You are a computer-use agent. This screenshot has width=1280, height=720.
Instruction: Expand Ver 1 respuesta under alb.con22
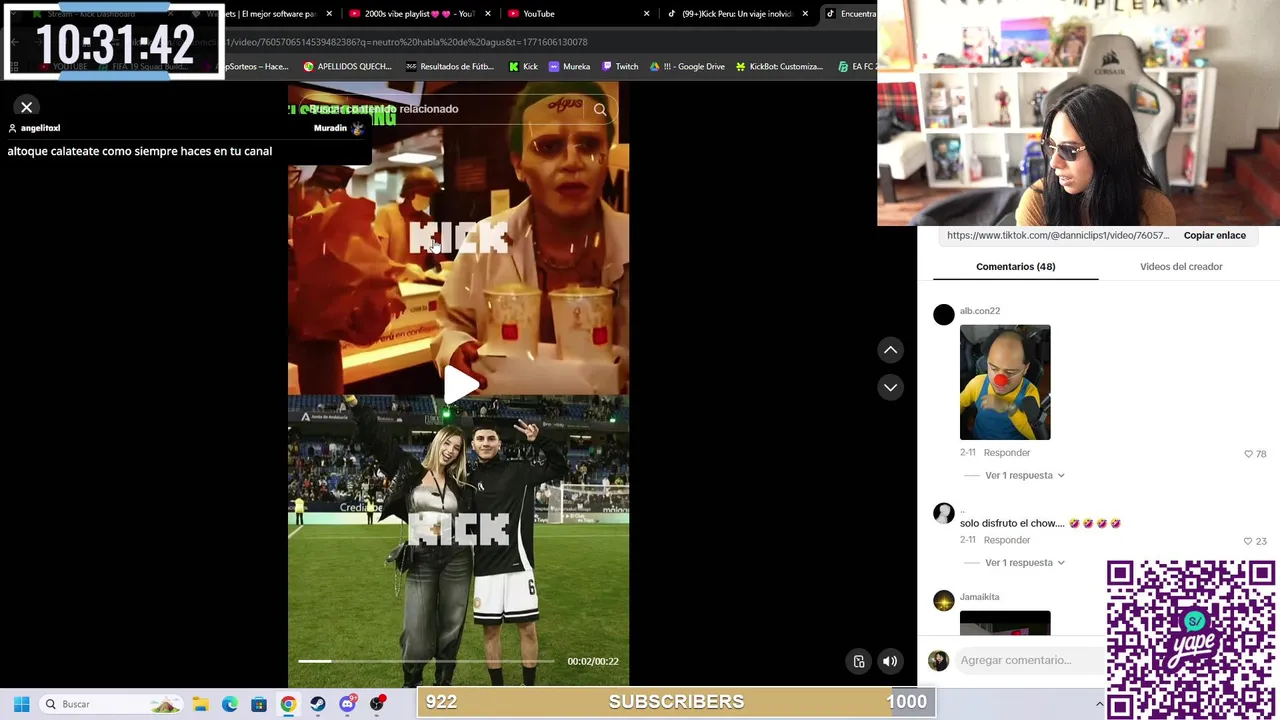(1025, 476)
